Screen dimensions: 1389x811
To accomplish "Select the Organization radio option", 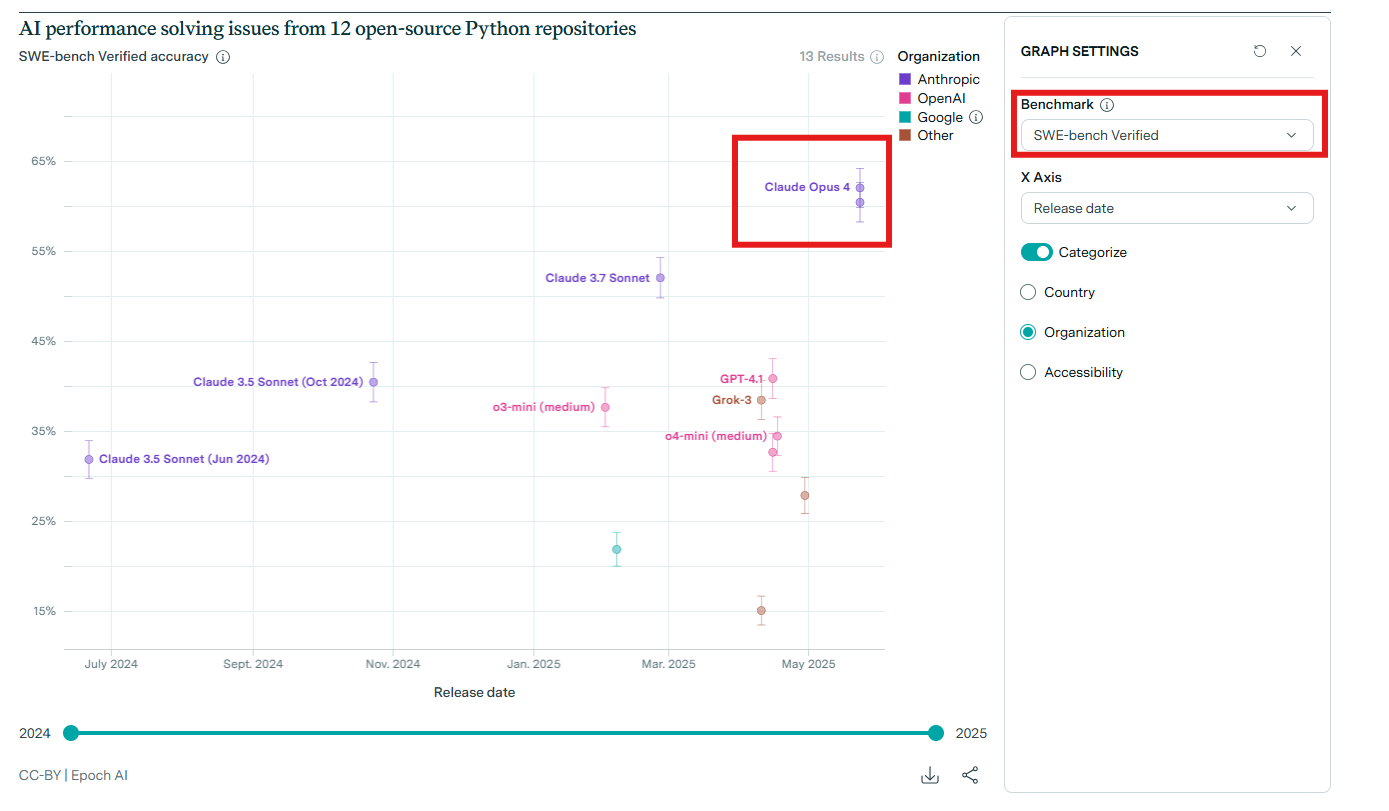I will coord(1028,332).
